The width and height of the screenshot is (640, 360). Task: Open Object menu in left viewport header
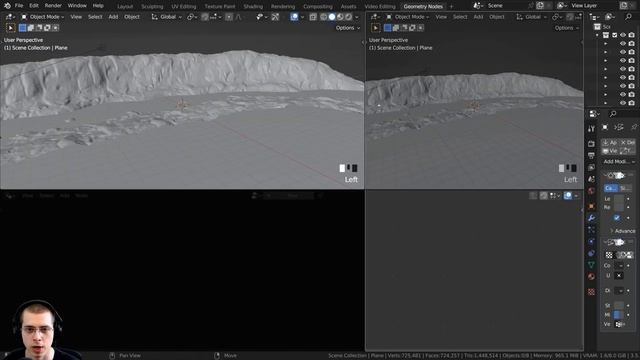(x=132, y=17)
